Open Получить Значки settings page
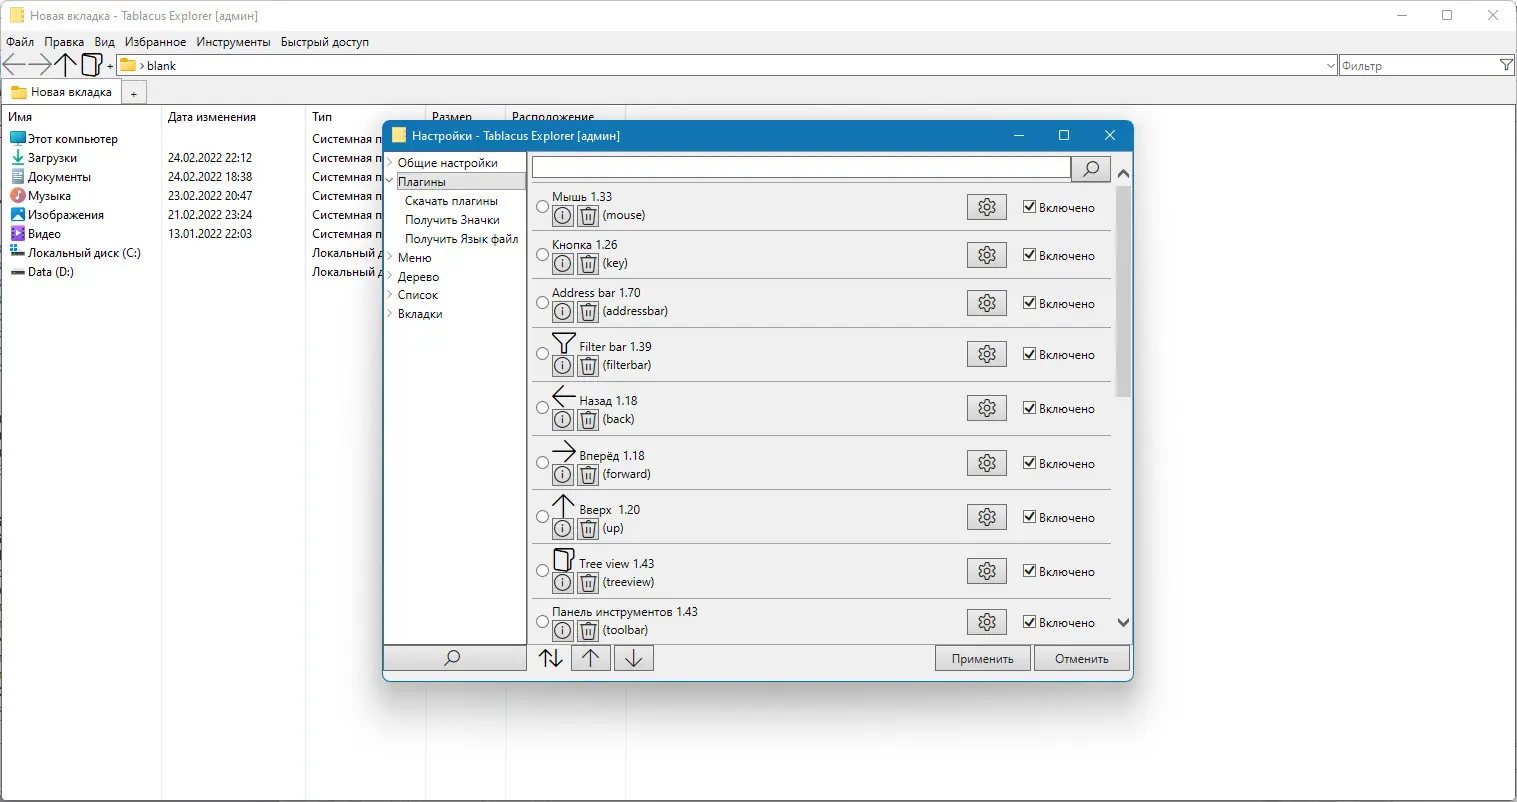Screen dimensions: 1517x802 click(452, 220)
